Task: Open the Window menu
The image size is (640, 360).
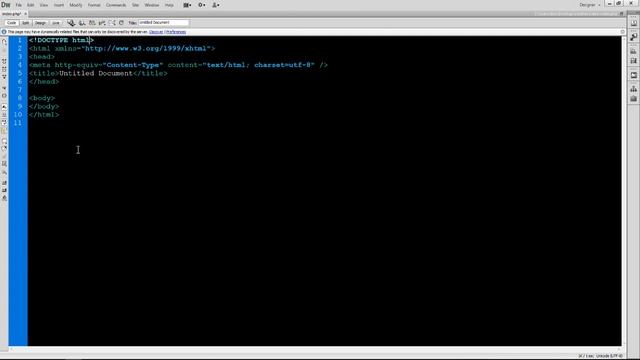Action: (151, 5)
